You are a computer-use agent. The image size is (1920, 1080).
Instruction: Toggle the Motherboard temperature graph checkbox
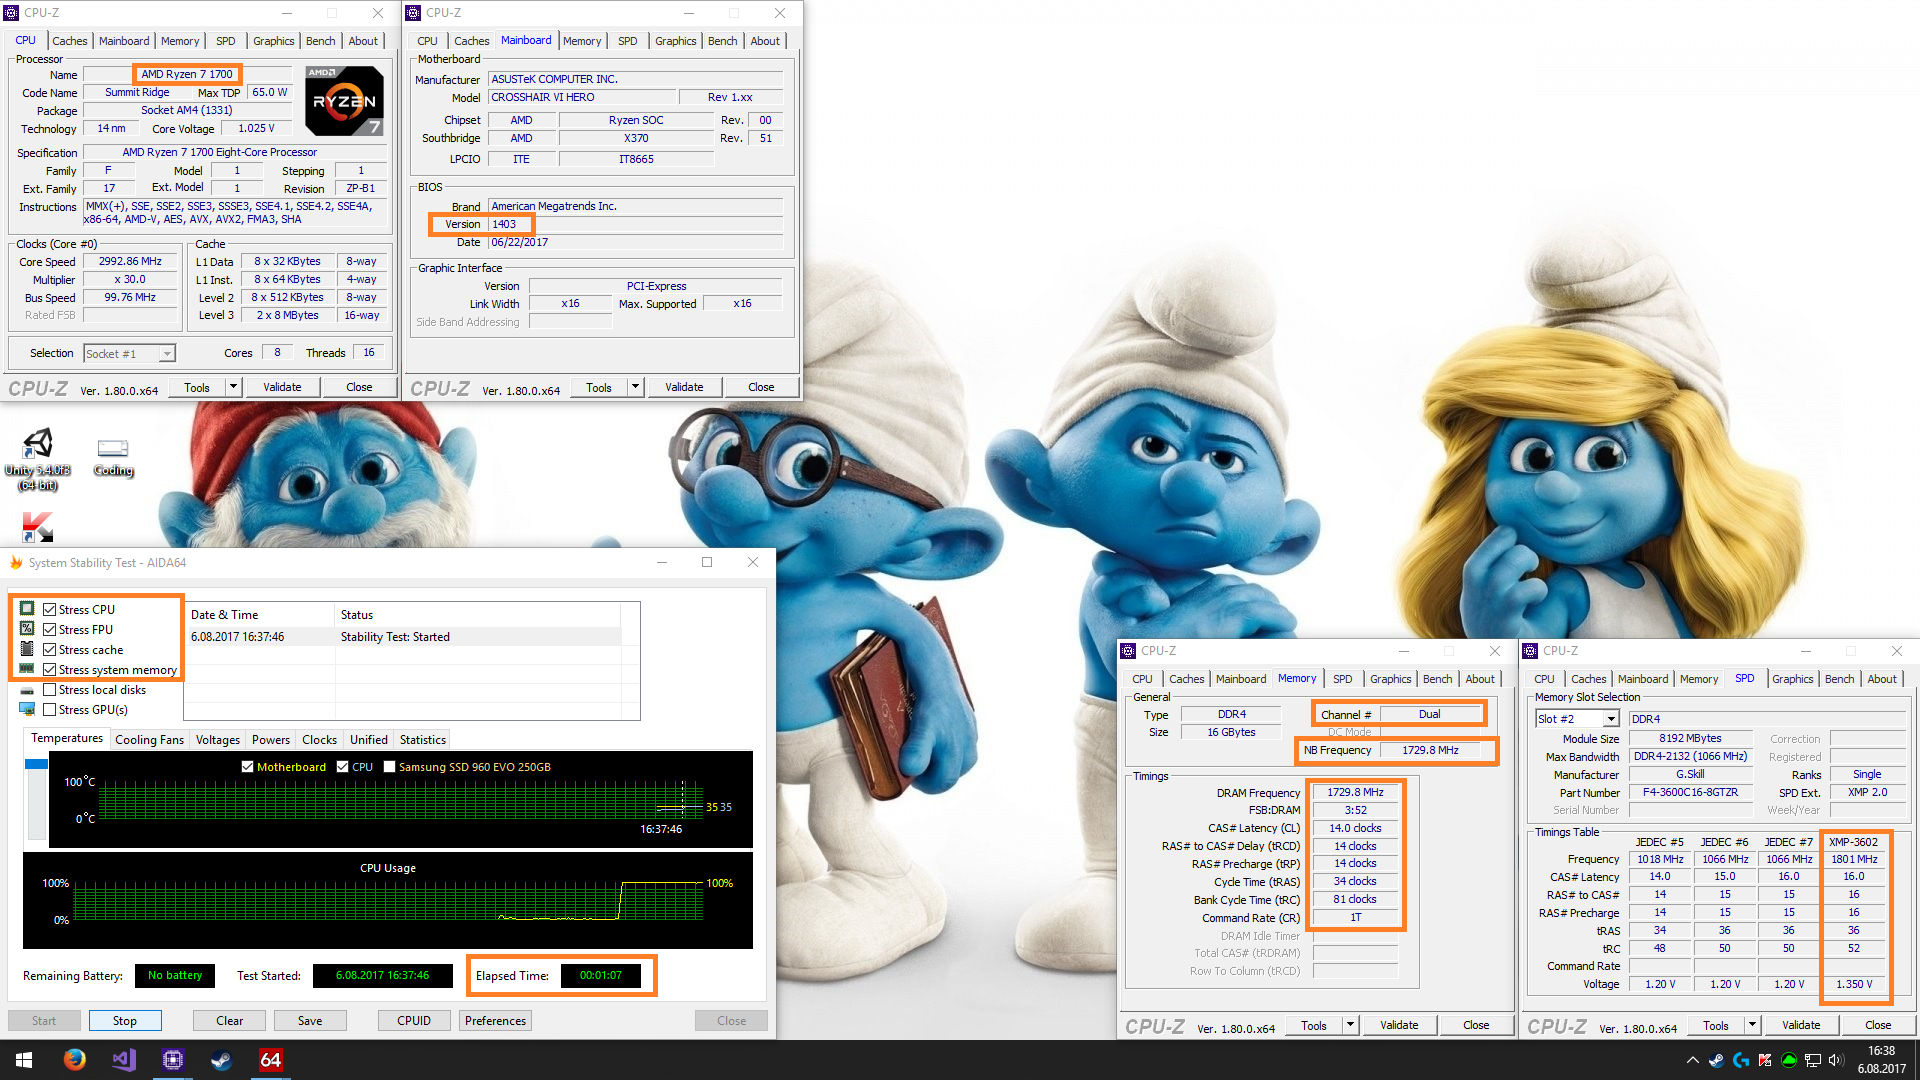247,767
